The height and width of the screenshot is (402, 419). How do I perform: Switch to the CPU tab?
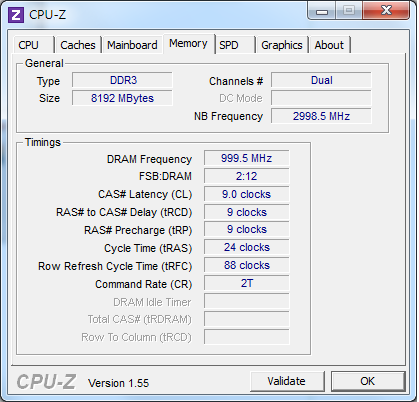(x=33, y=45)
